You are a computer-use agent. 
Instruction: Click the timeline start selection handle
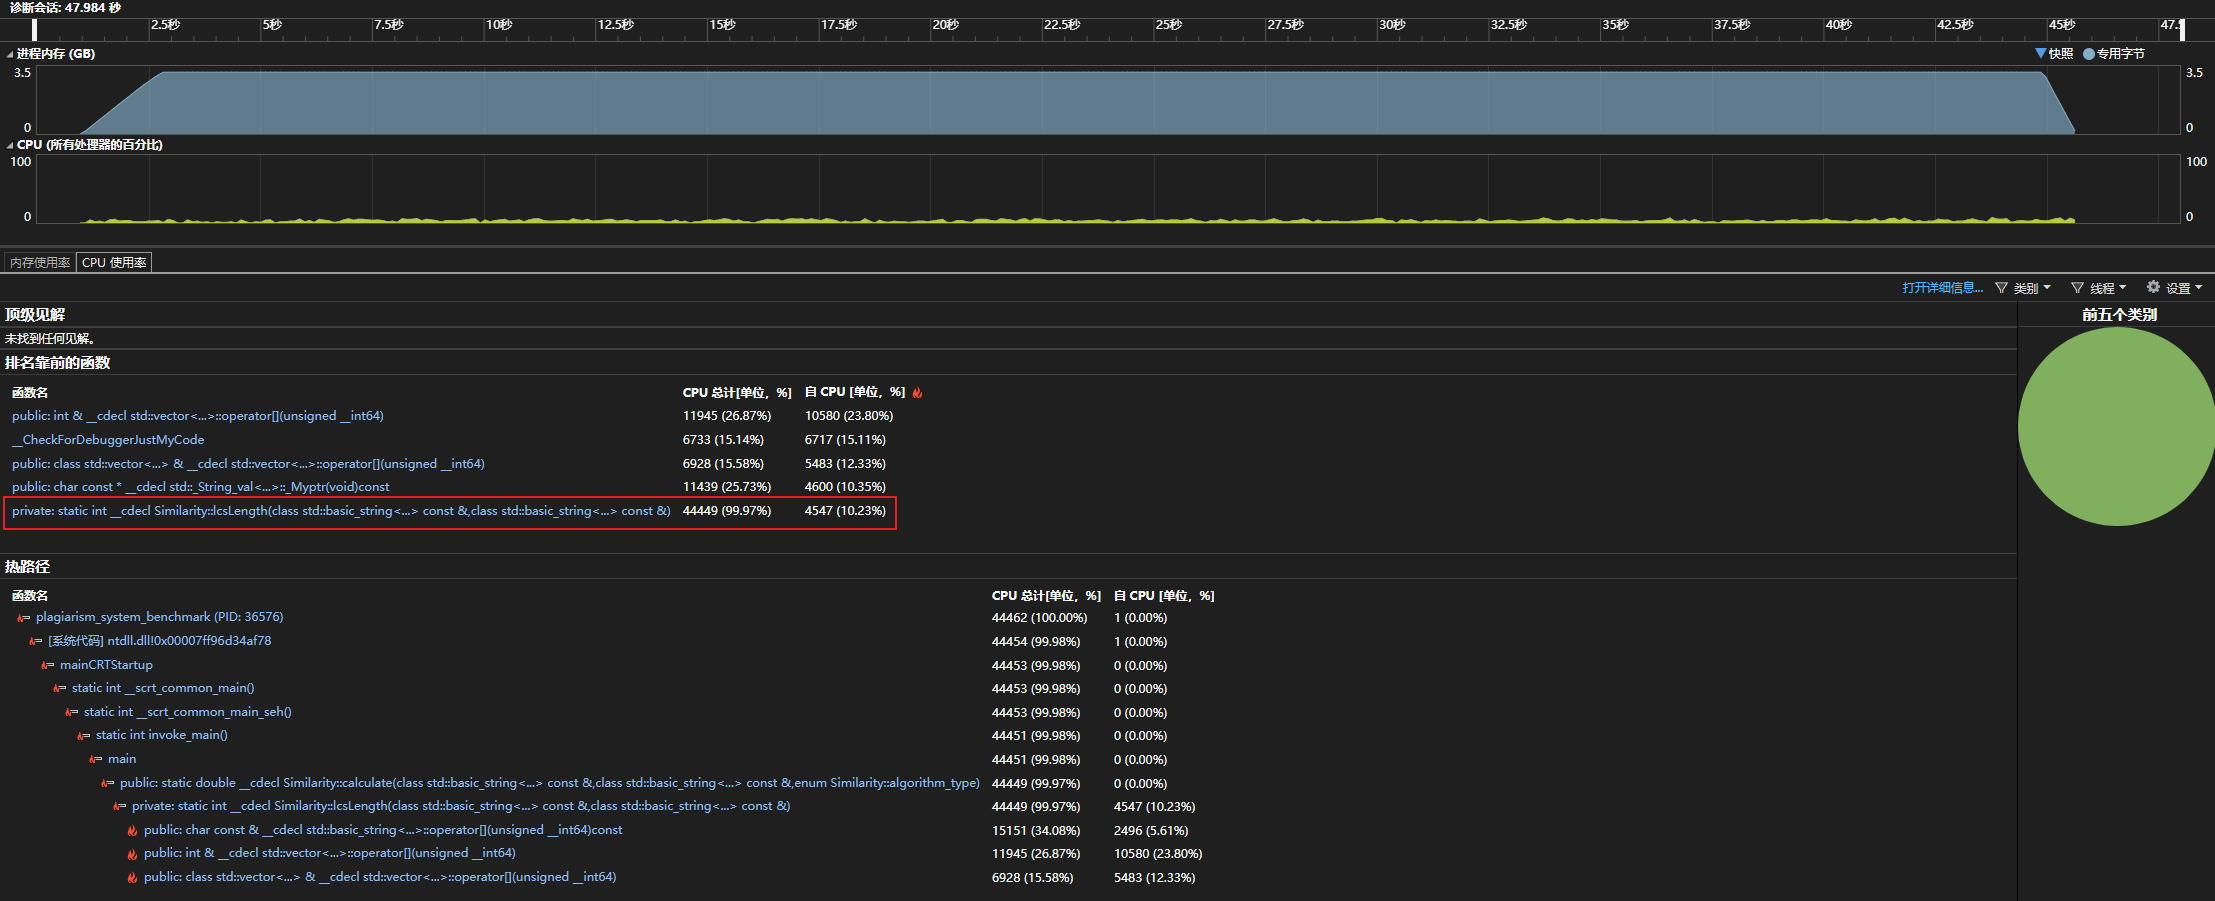[x=35, y=30]
